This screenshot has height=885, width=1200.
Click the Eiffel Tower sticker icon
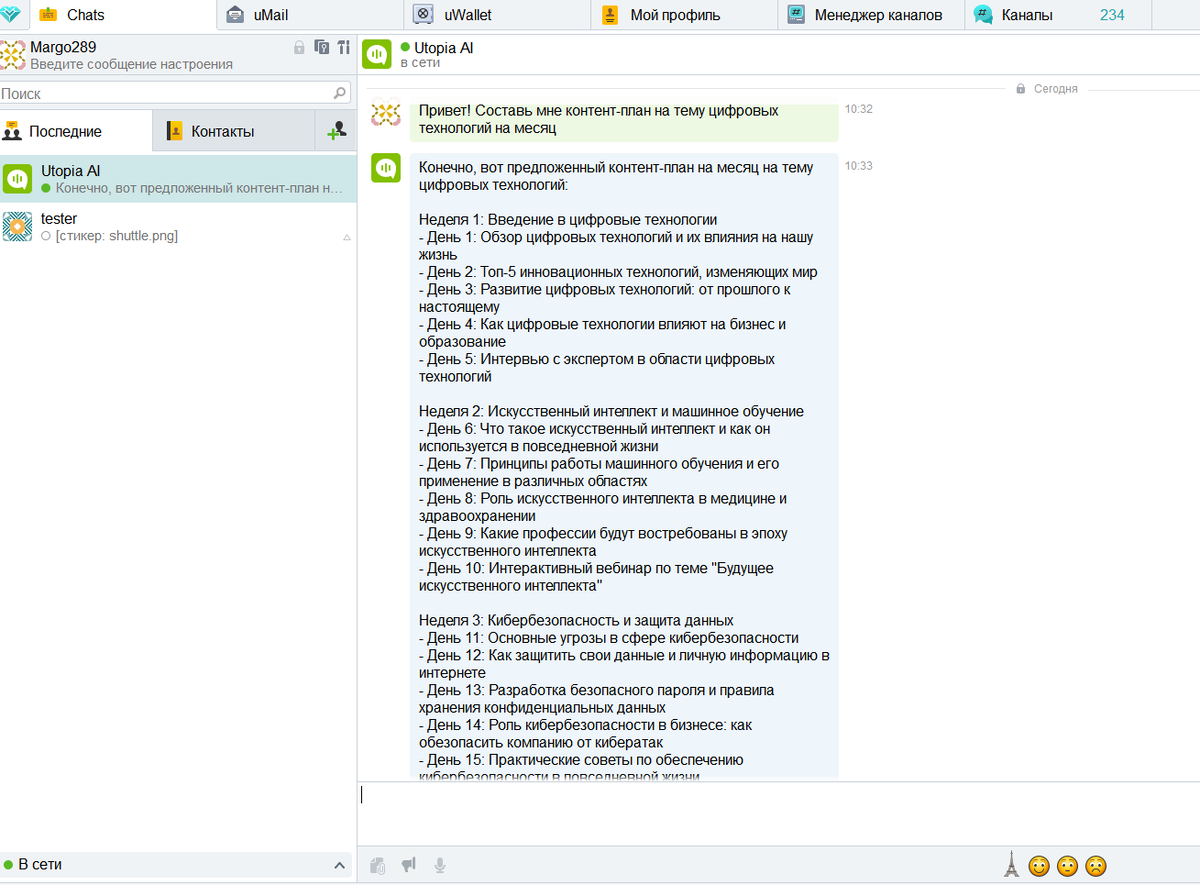1011,864
